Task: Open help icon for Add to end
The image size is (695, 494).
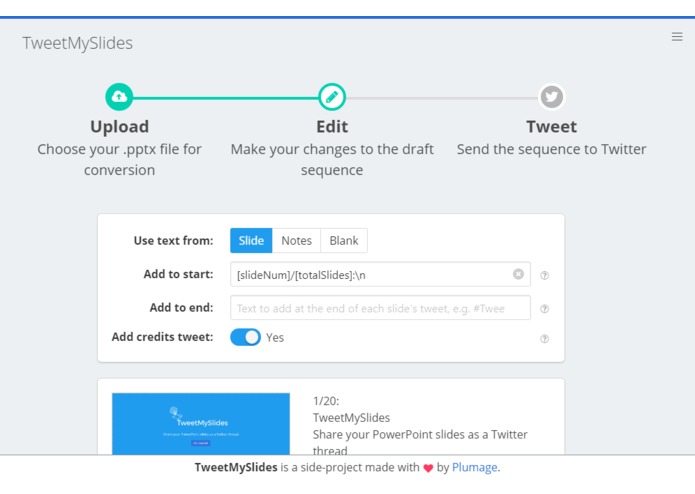Action: [545, 309]
